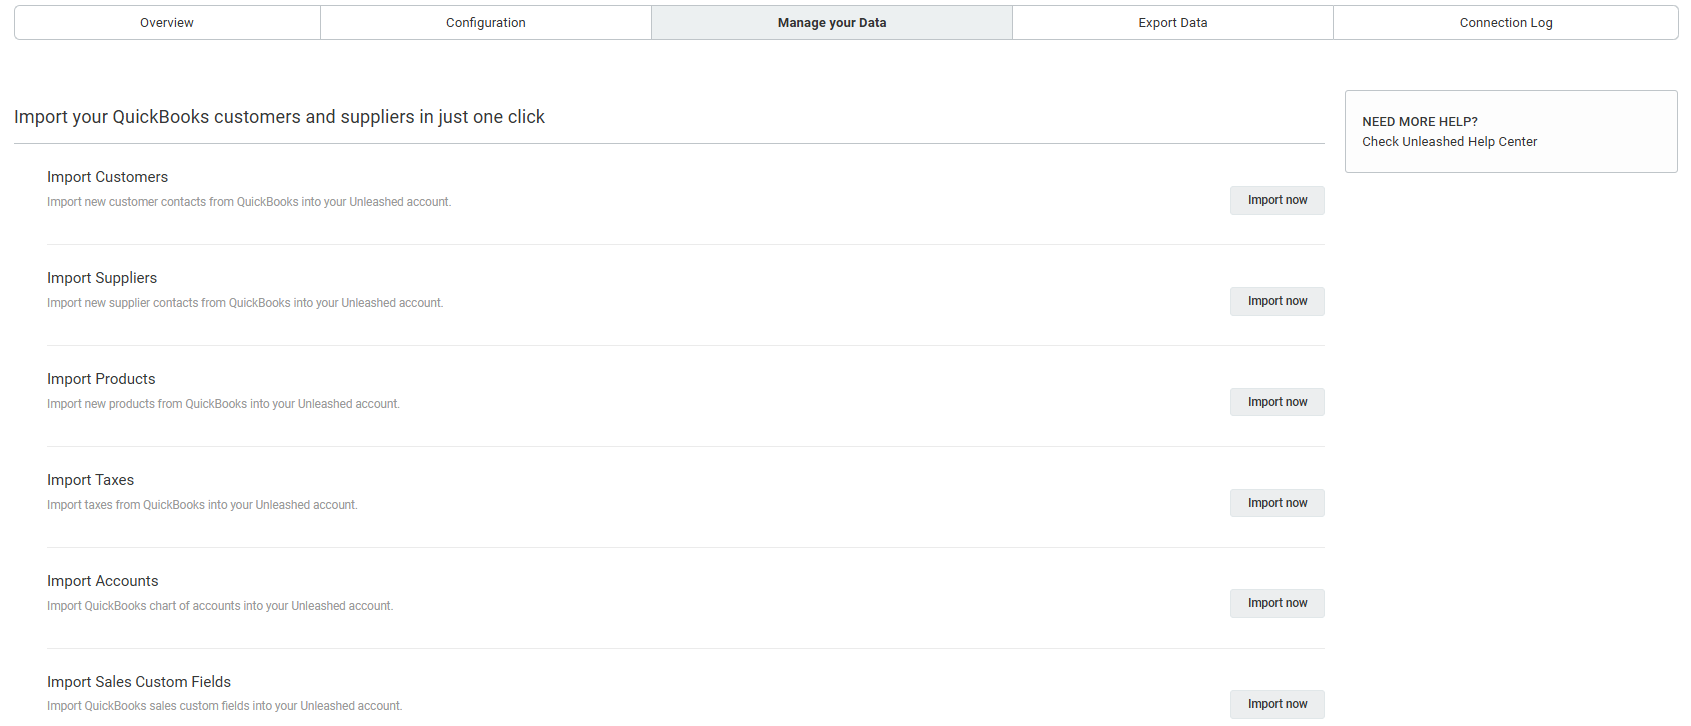This screenshot has width=1691, height=726.
Task: Click the 'Import new products from QuickBooks' text
Action: (223, 404)
